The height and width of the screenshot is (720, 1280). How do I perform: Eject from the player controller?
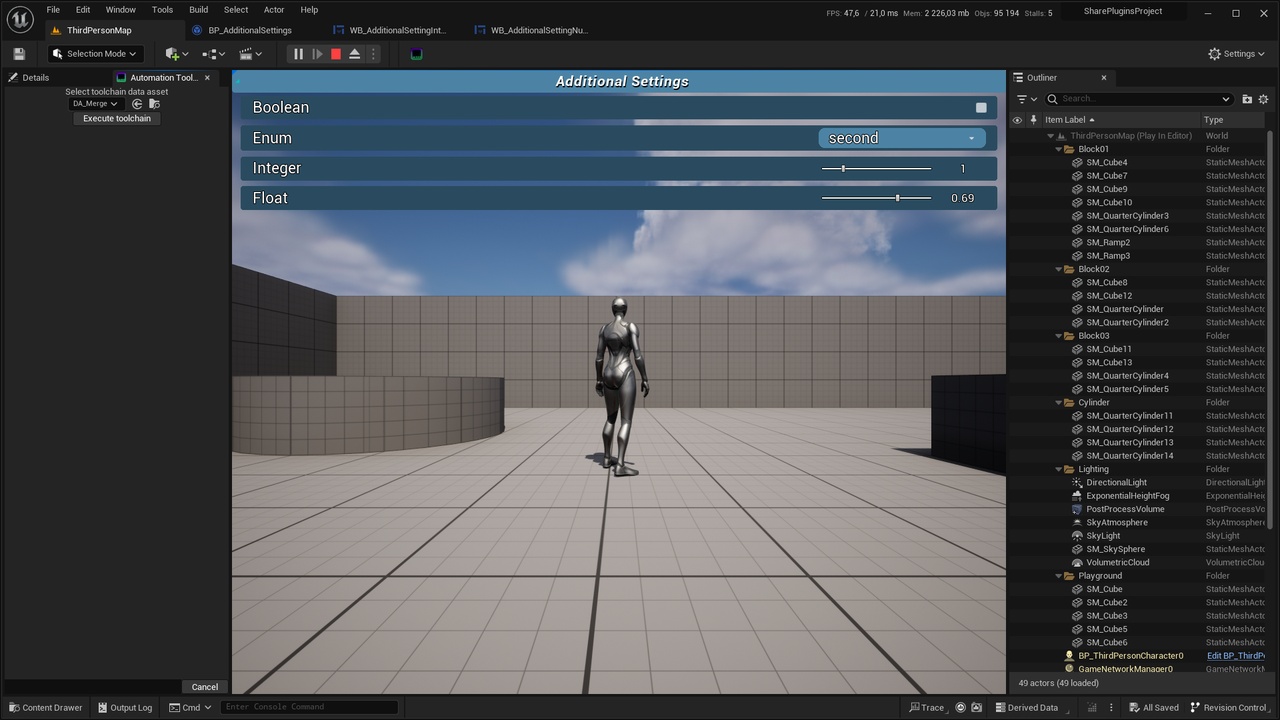click(354, 54)
